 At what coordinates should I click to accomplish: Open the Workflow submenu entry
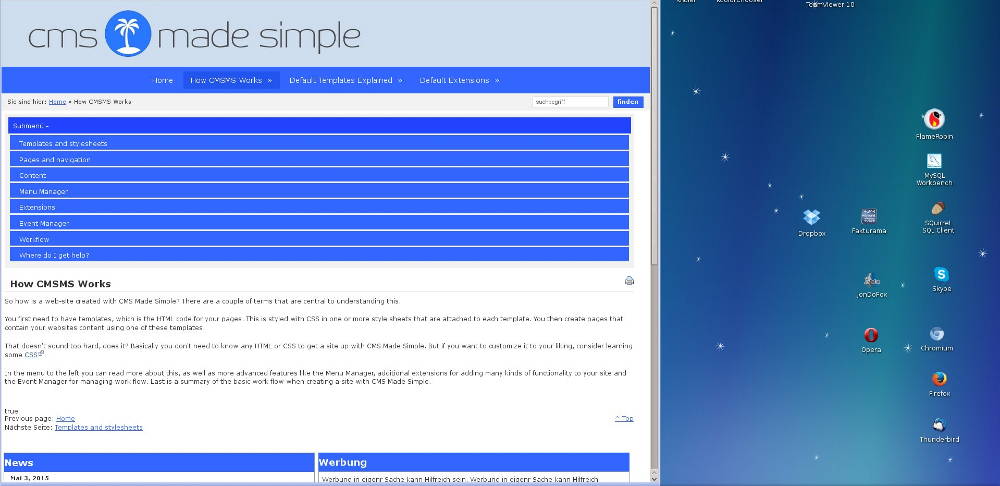pos(320,239)
